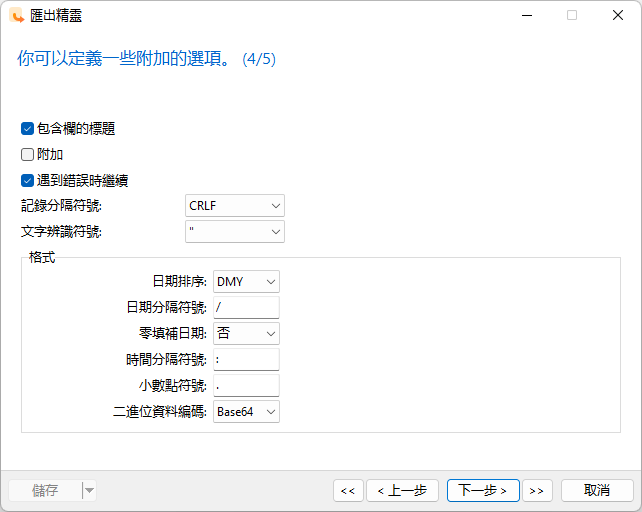
Task: Jump to last step with >> button
Action: (x=537, y=490)
